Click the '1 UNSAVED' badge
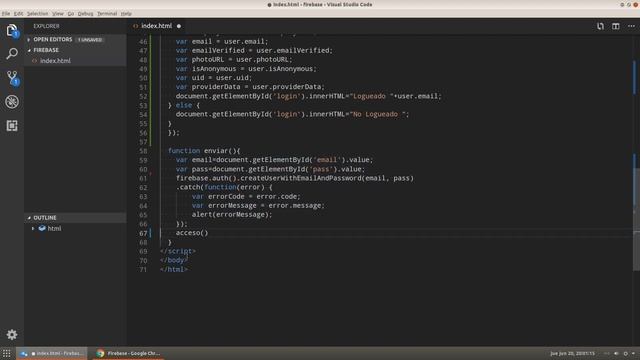Screen dimensions: 640x360 (x=90, y=40)
